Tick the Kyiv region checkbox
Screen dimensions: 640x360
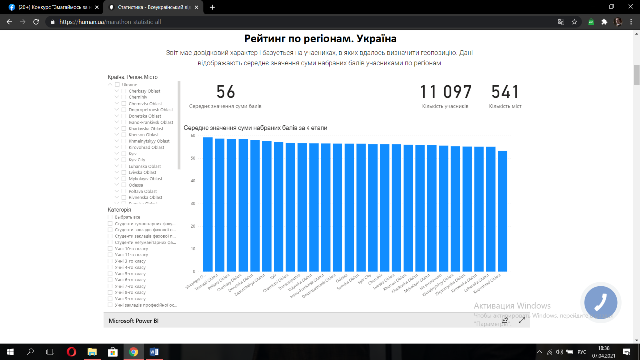pyautogui.click(x=124, y=153)
